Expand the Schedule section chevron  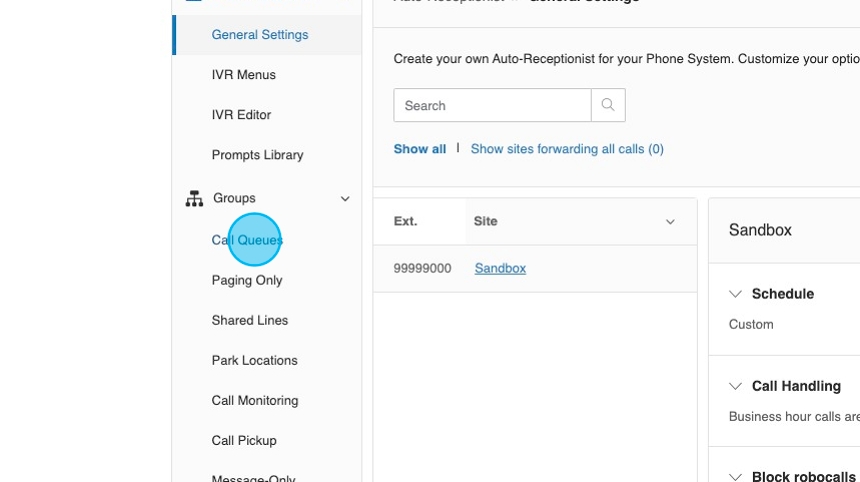[735, 294]
